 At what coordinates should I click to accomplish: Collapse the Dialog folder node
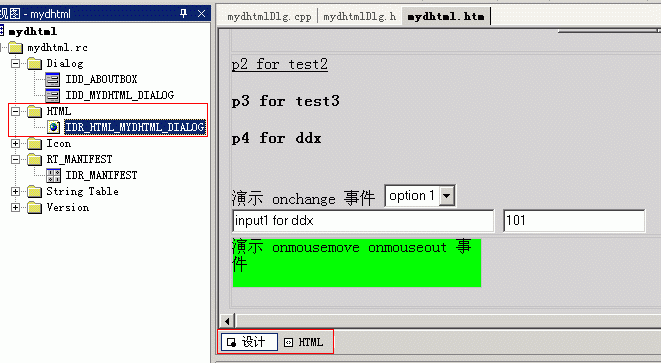pyautogui.click(x=16, y=64)
